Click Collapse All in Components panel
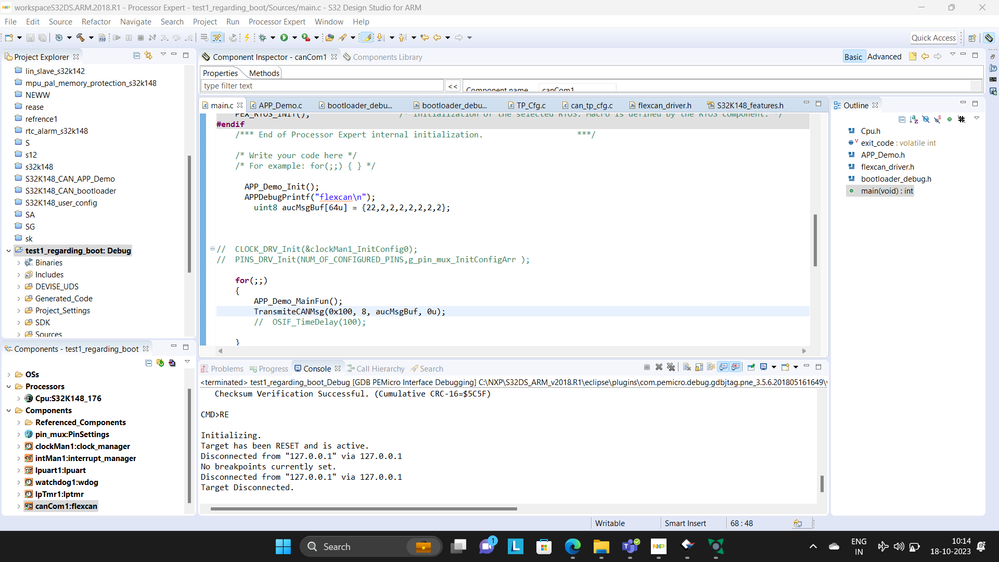 pos(148,363)
